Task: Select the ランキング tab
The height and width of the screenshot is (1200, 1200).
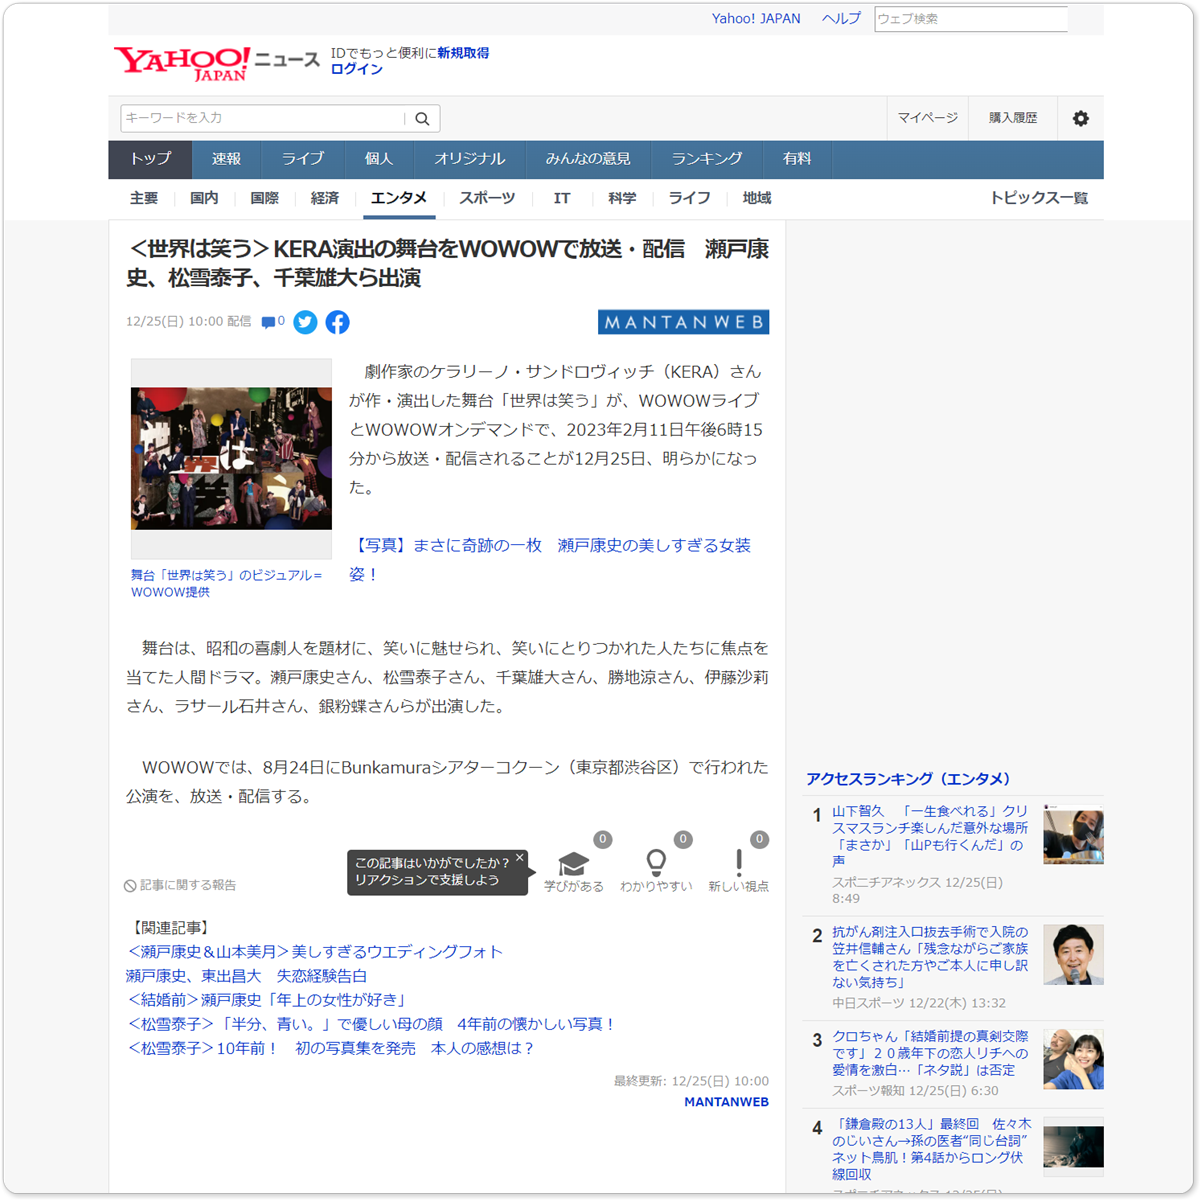Action: [707, 159]
